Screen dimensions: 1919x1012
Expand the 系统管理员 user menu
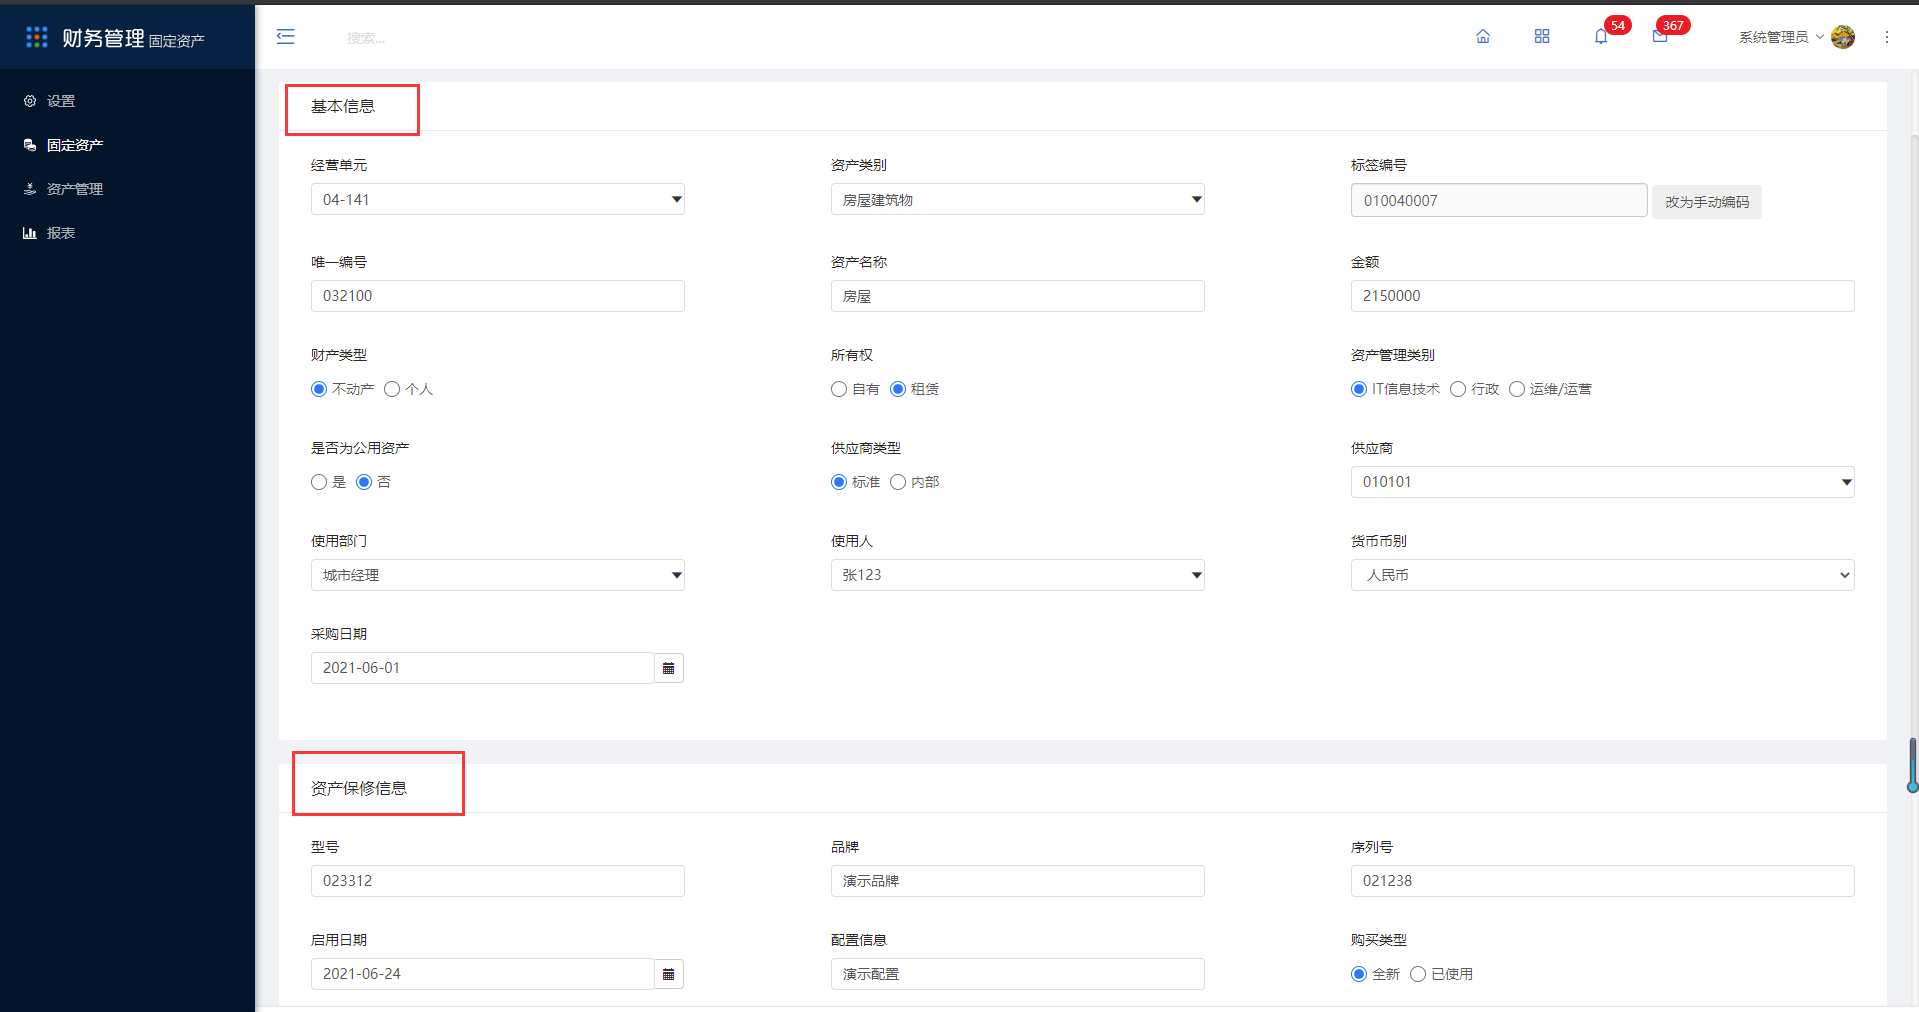1781,37
